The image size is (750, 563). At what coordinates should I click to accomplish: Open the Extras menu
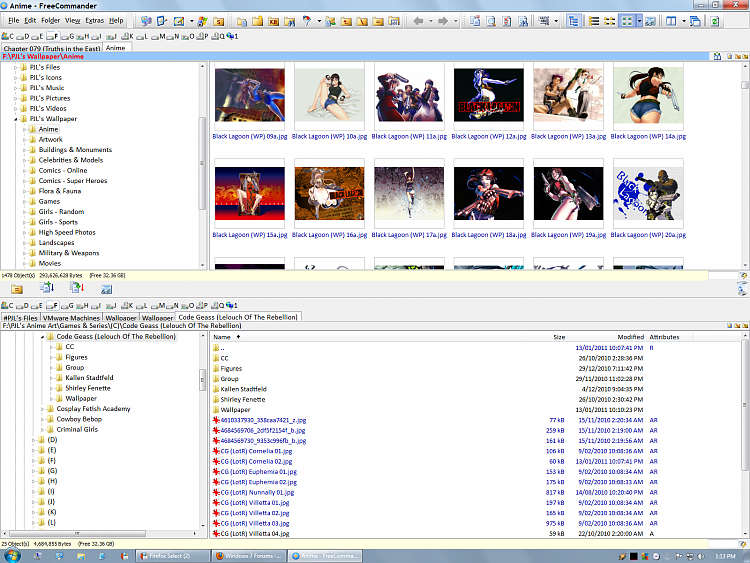(x=95, y=21)
